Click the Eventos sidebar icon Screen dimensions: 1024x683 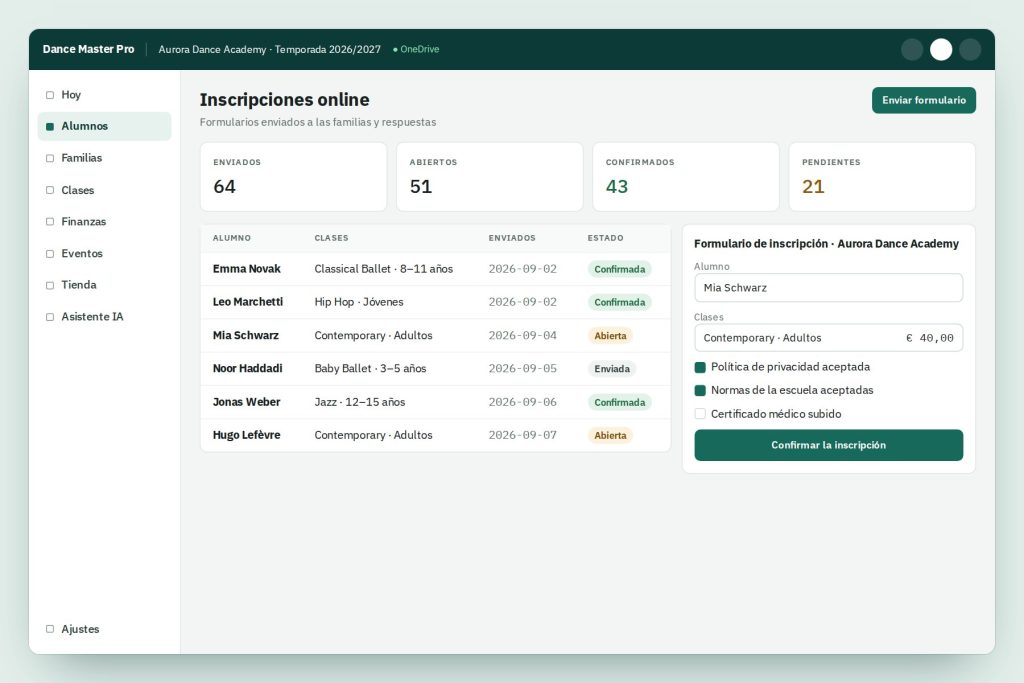(50, 253)
